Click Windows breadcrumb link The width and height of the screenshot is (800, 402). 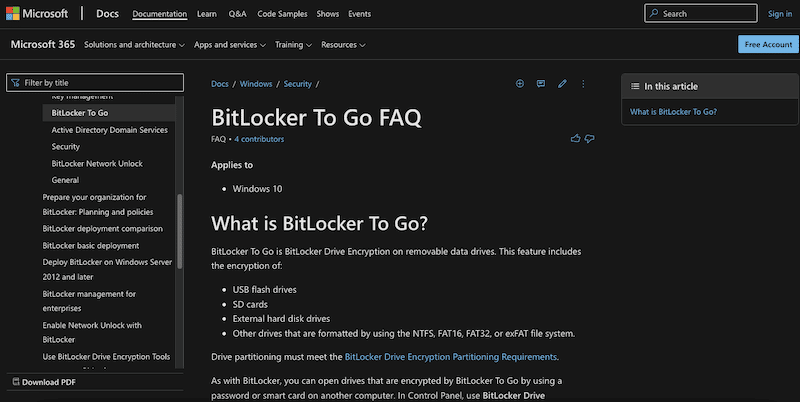(256, 84)
